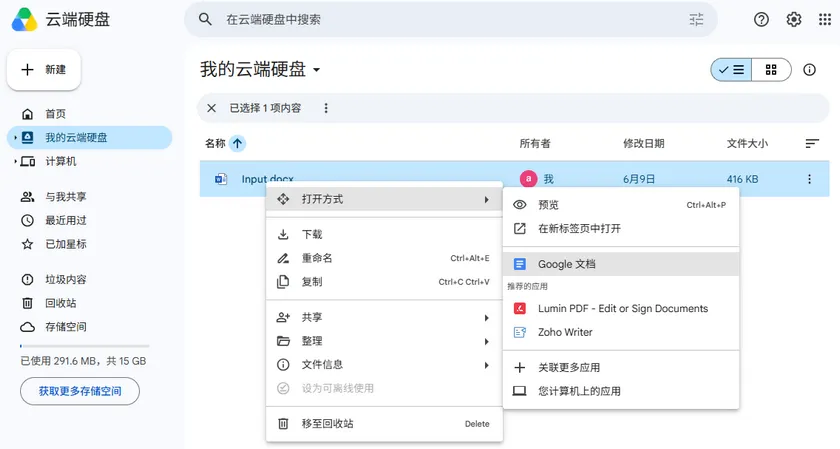Click the Word file icon for Input.docx
The image size is (840, 449).
pyautogui.click(x=221, y=179)
